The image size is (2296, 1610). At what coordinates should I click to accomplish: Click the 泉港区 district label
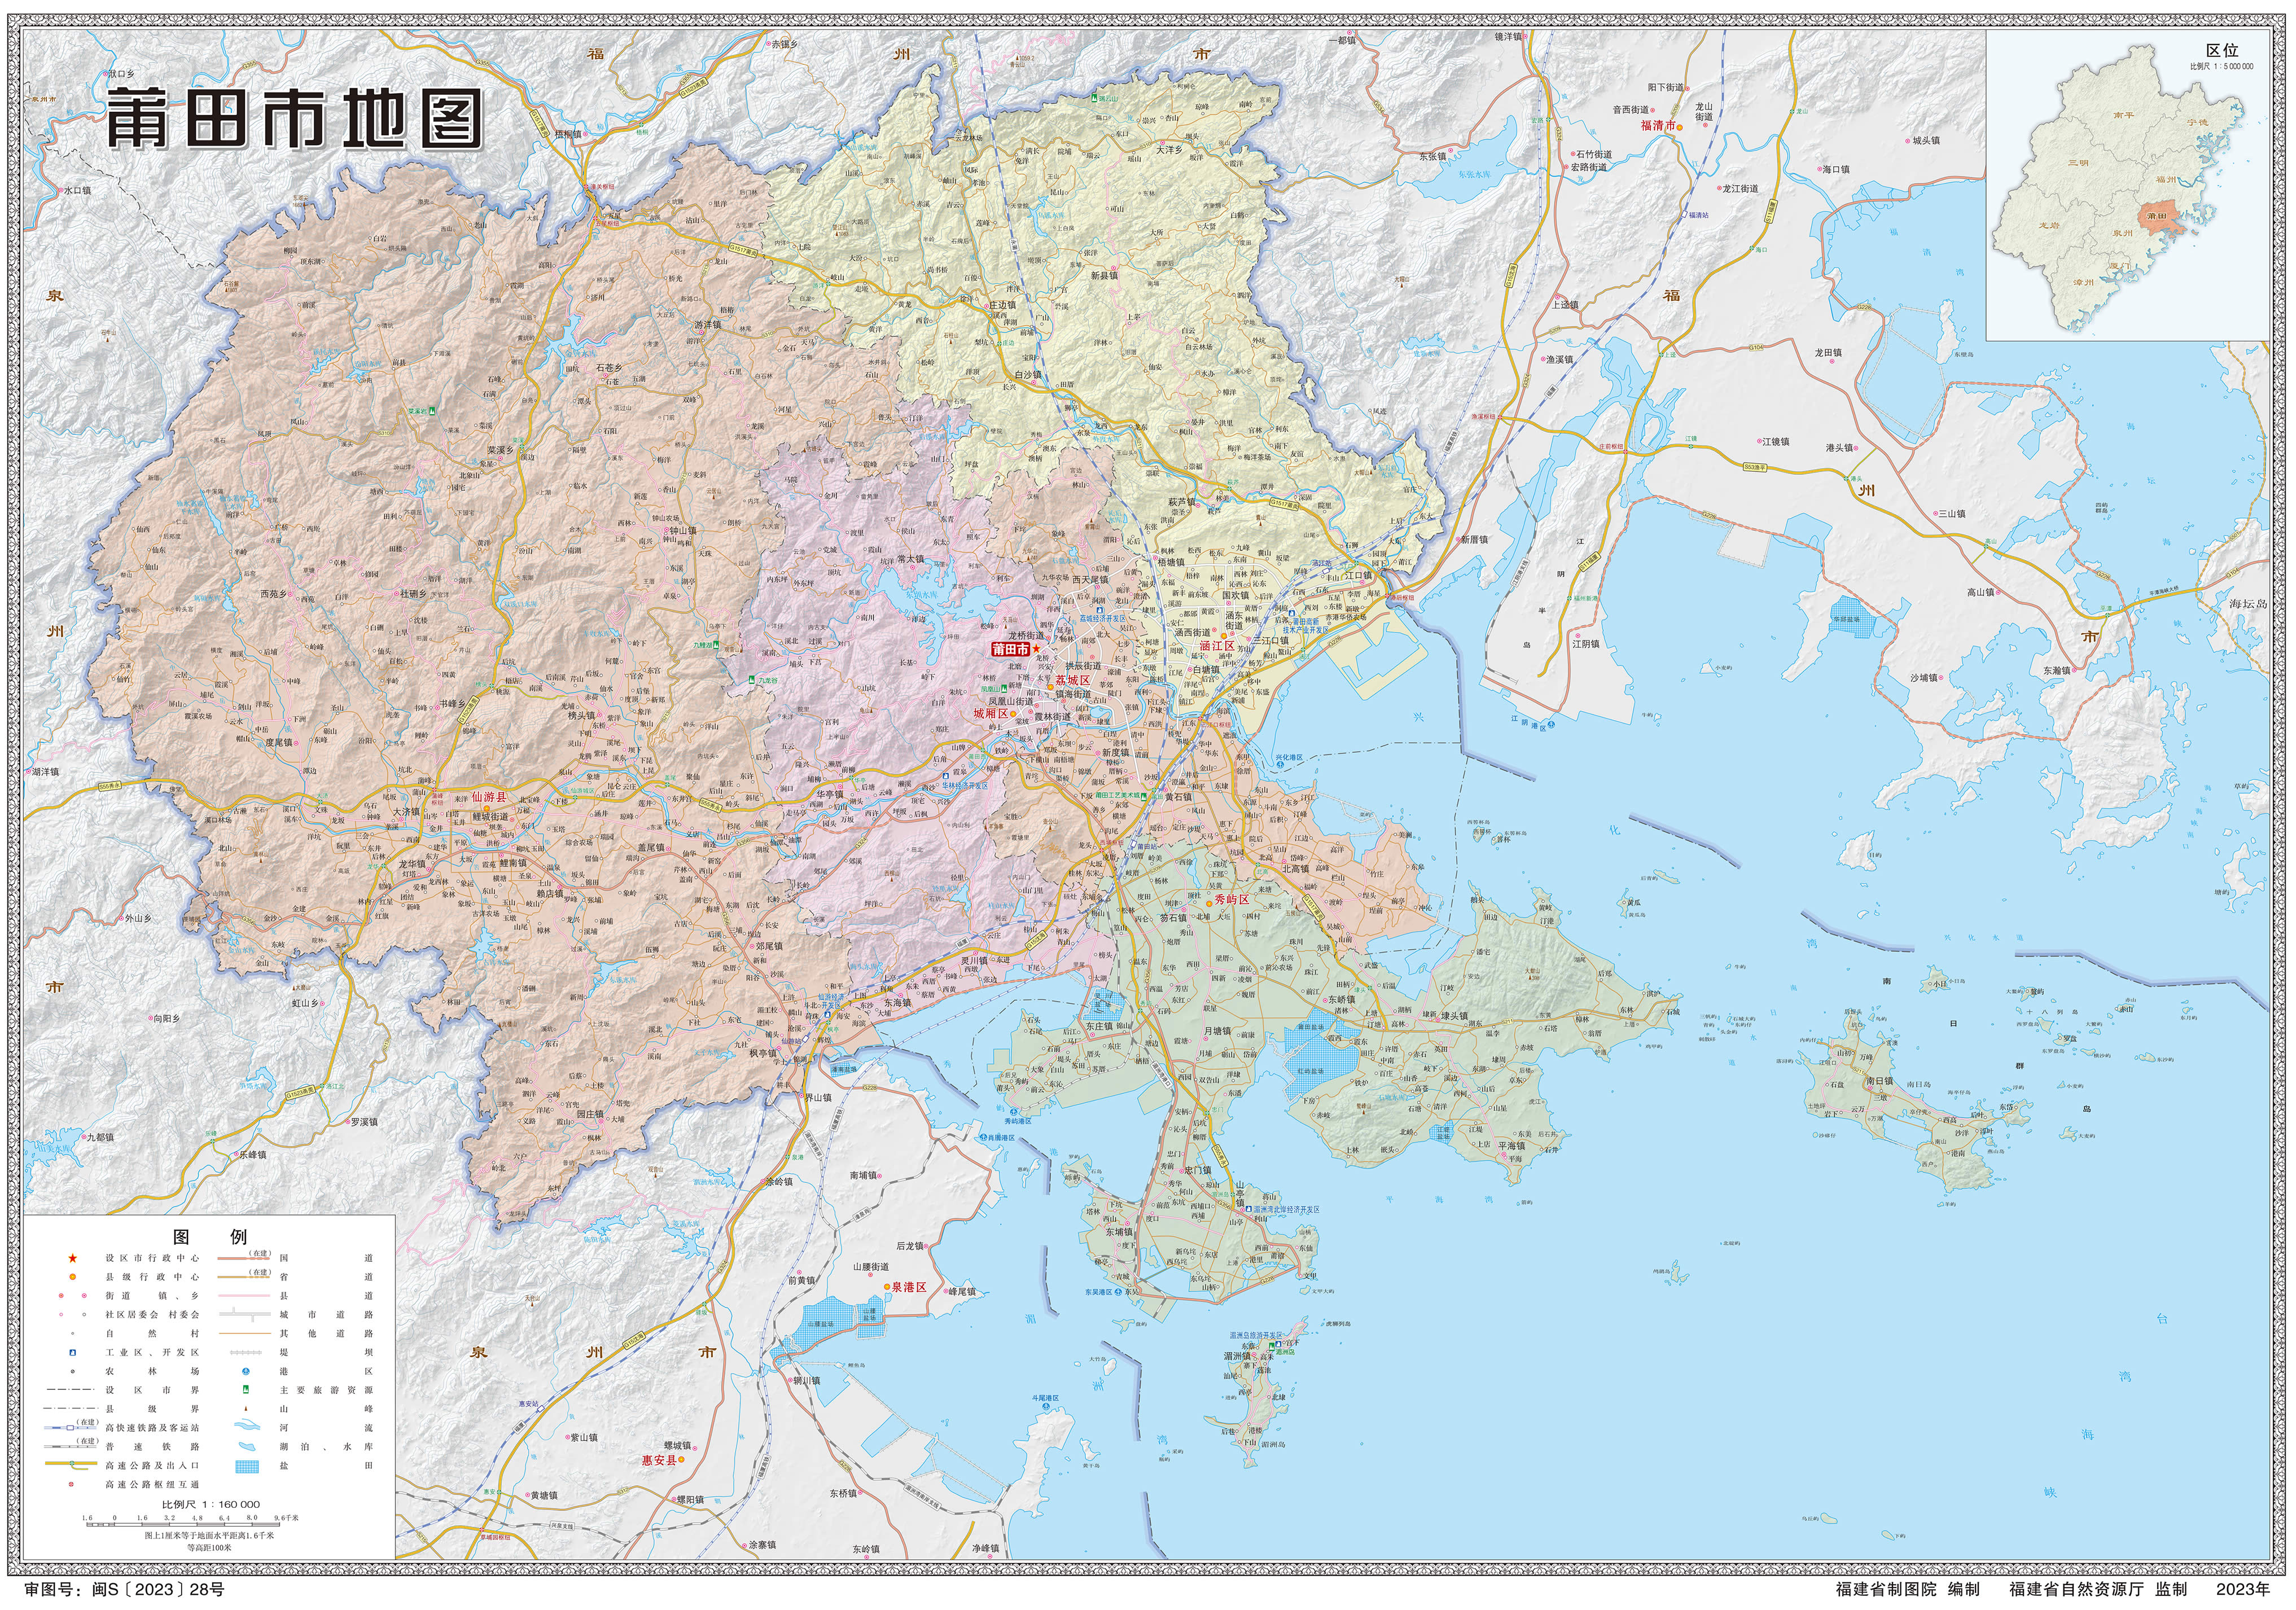pyautogui.click(x=909, y=1287)
